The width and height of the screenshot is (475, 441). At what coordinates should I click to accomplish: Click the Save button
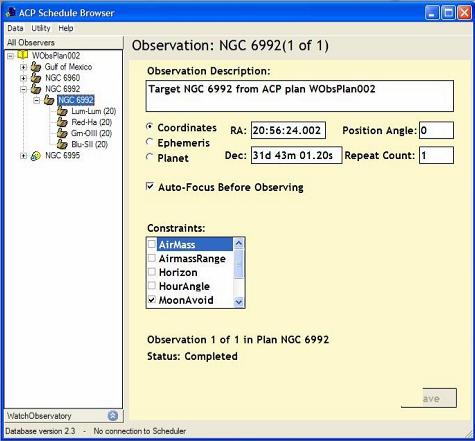(x=429, y=398)
